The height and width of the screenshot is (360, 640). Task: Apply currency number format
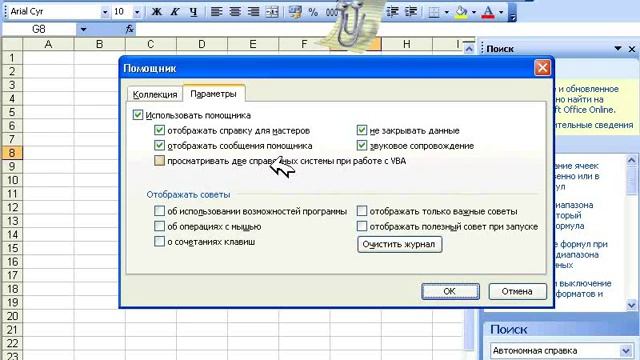coord(295,12)
